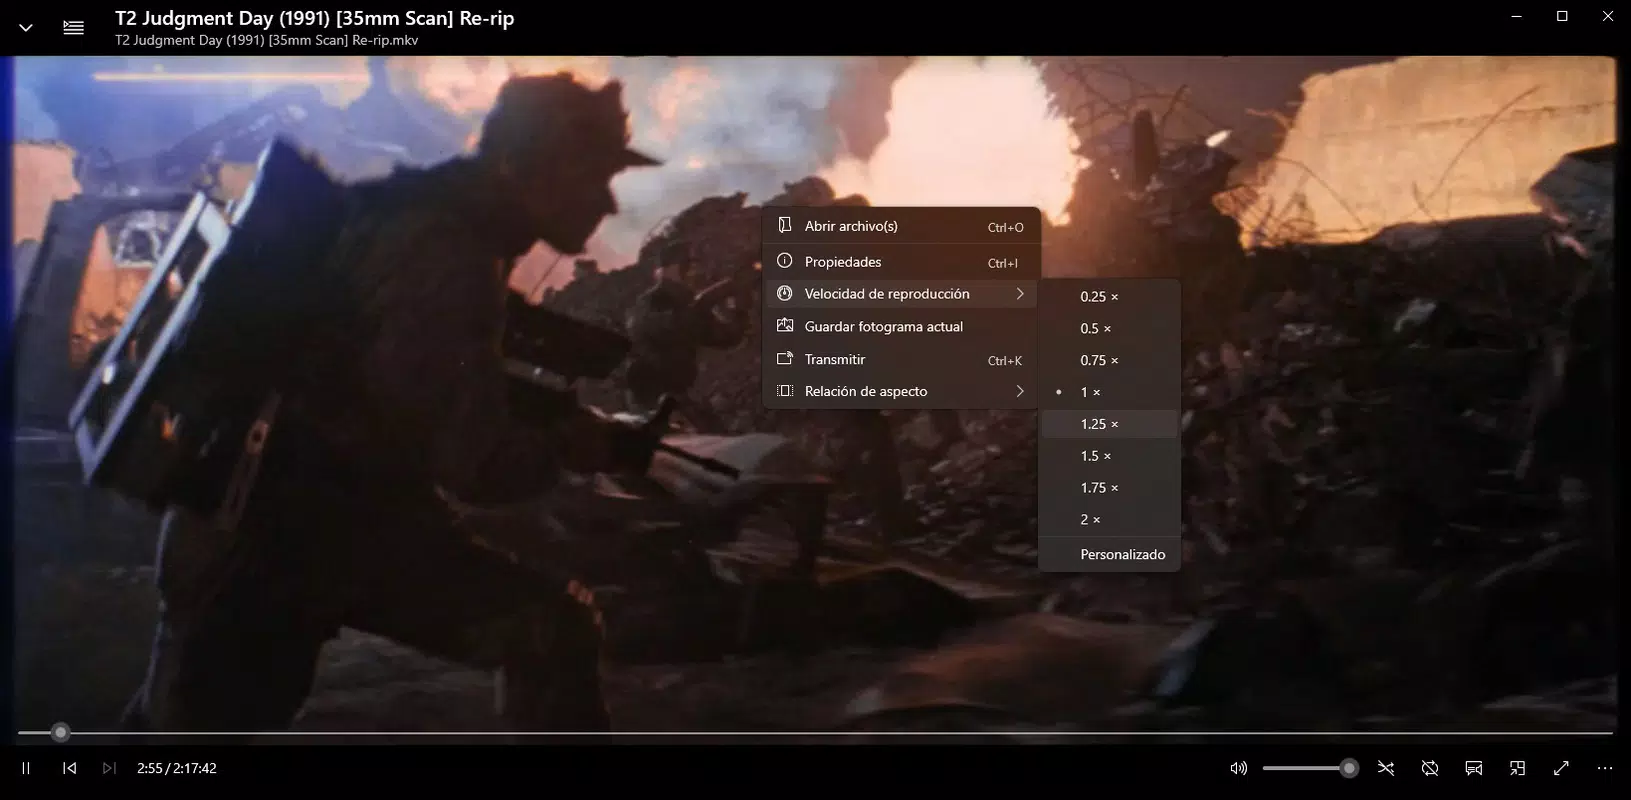Viewport: 1631px width, 800px height.
Task: Set playback speed to 1.25 ×
Action: [x=1109, y=424]
